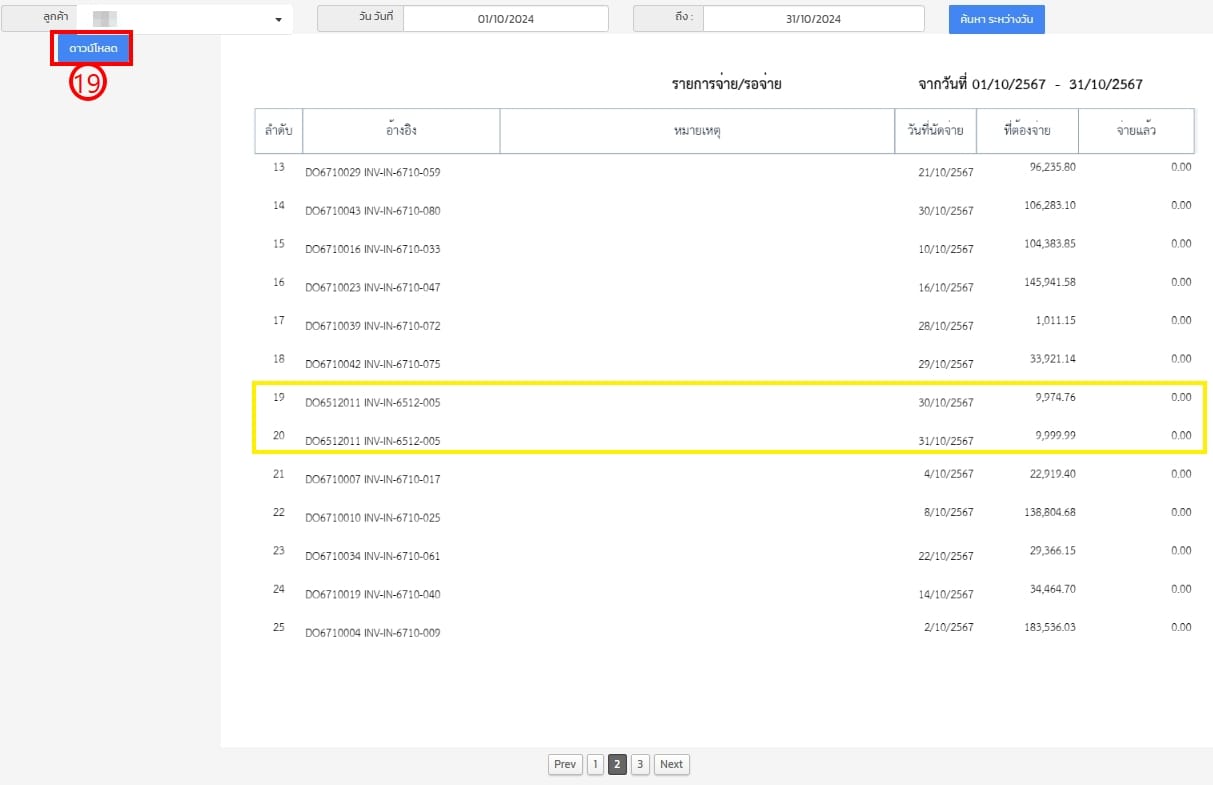Image resolution: width=1213 pixels, height=785 pixels.
Task: Open page 1 in pagination
Action: tap(595, 764)
